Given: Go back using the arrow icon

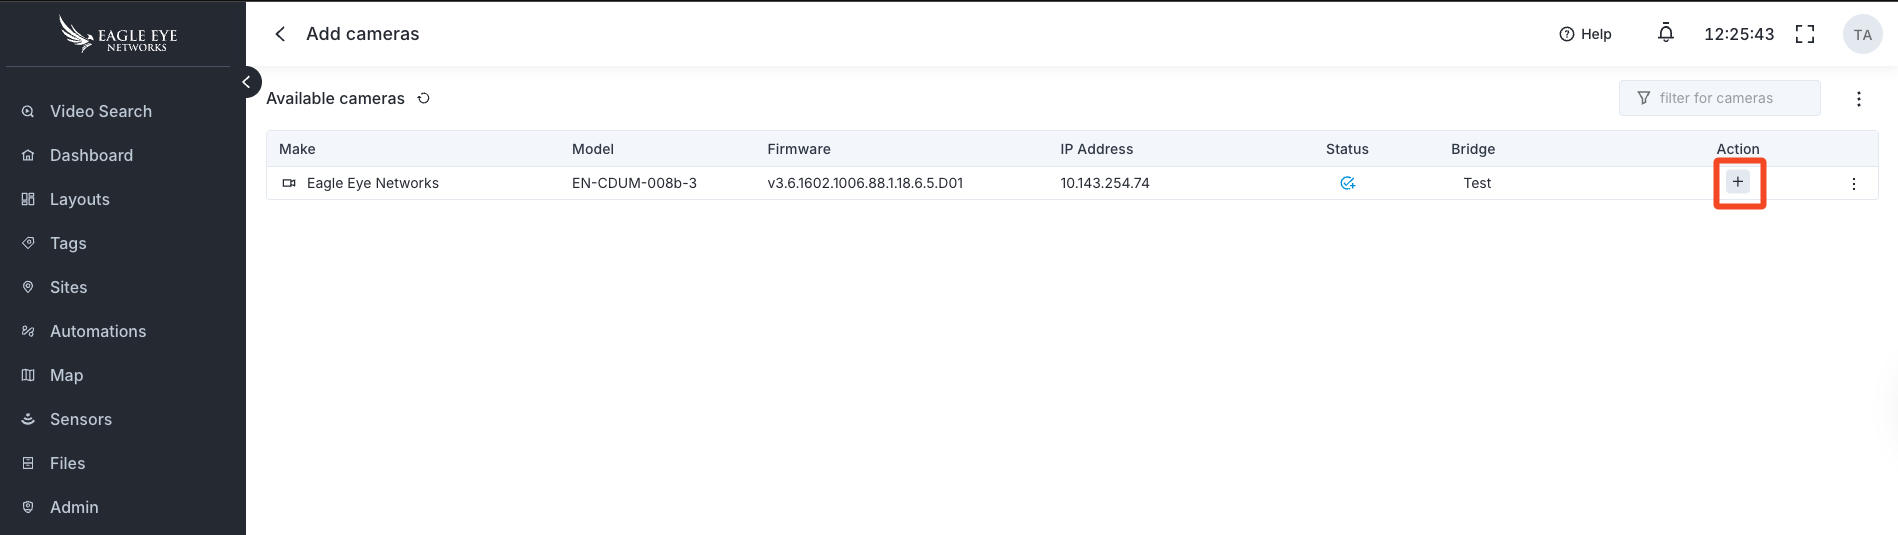Looking at the screenshot, I should coord(280,34).
